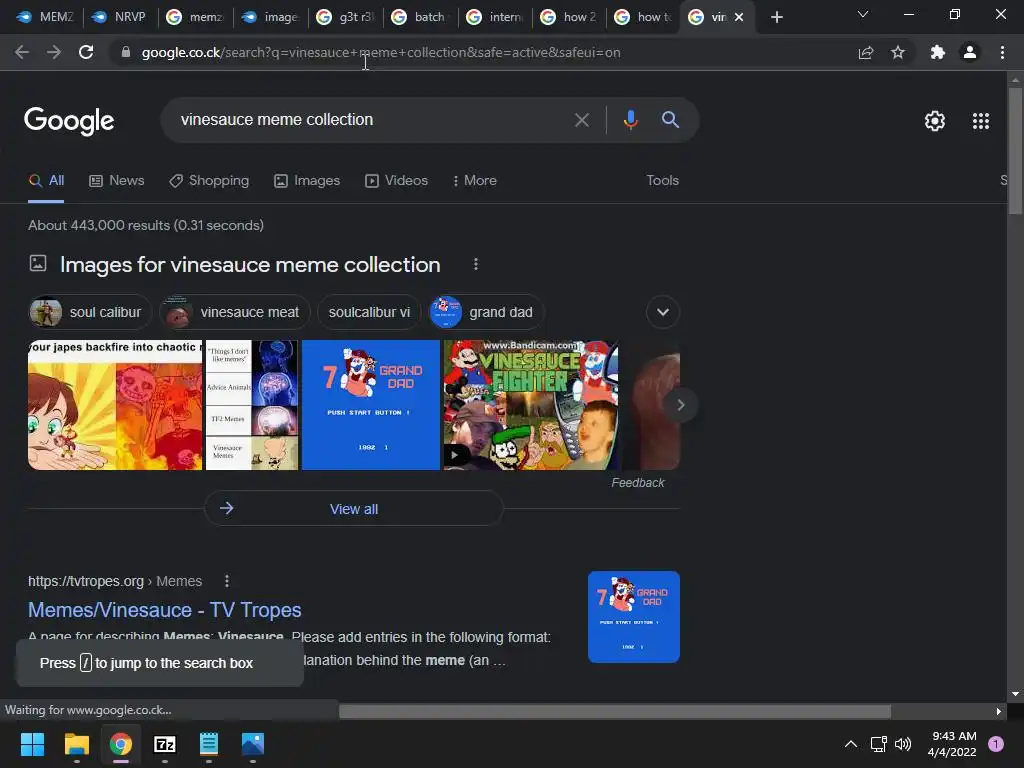Open the Memes/Vinesauce - TV Tropes link
Image resolution: width=1024 pixels, height=768 pixels.
[x=165, y=609]
